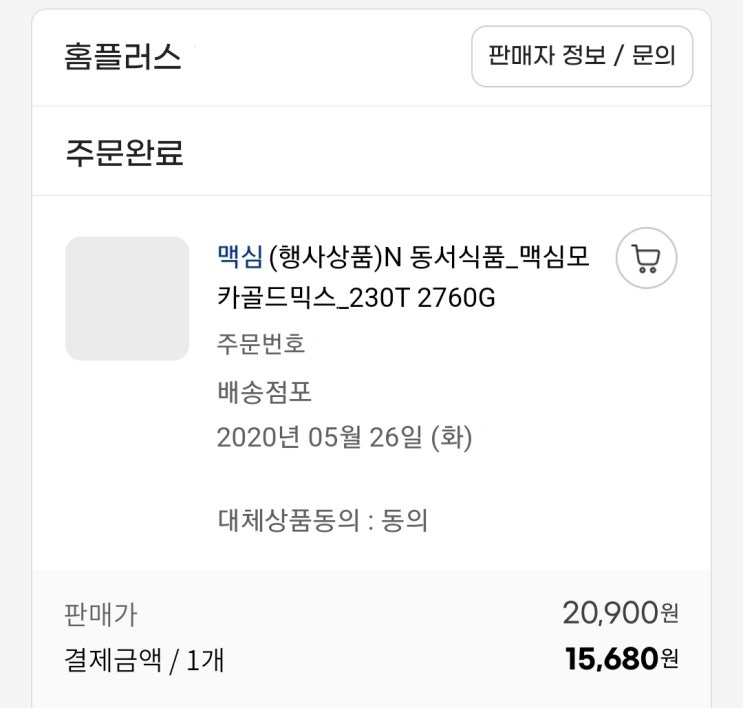Click the 맥심 brand link
Screen dimensions: 743x708
(x=240, y=259)
